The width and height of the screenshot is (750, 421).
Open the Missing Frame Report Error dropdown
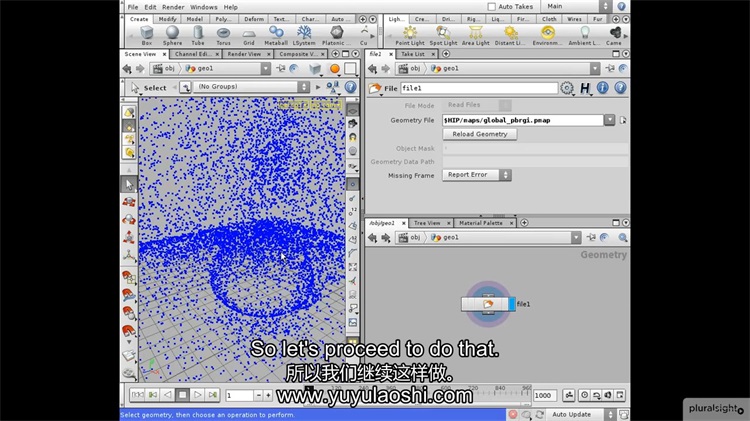[477, 175]
